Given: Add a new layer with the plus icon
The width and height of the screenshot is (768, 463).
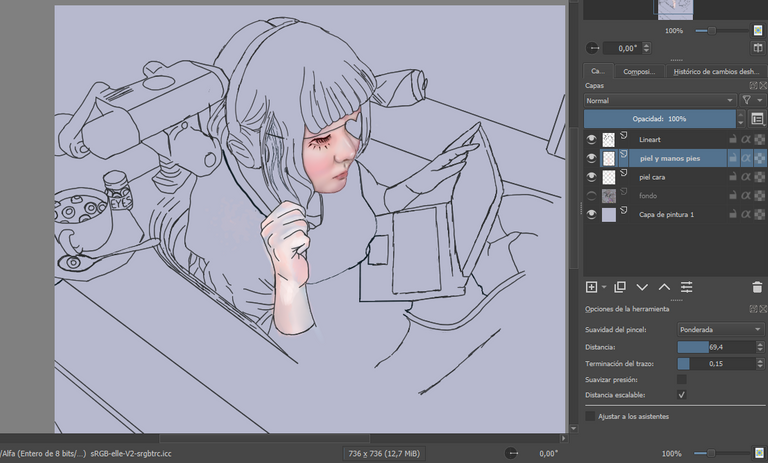Looking at the screenshot, I should point(591,287).
